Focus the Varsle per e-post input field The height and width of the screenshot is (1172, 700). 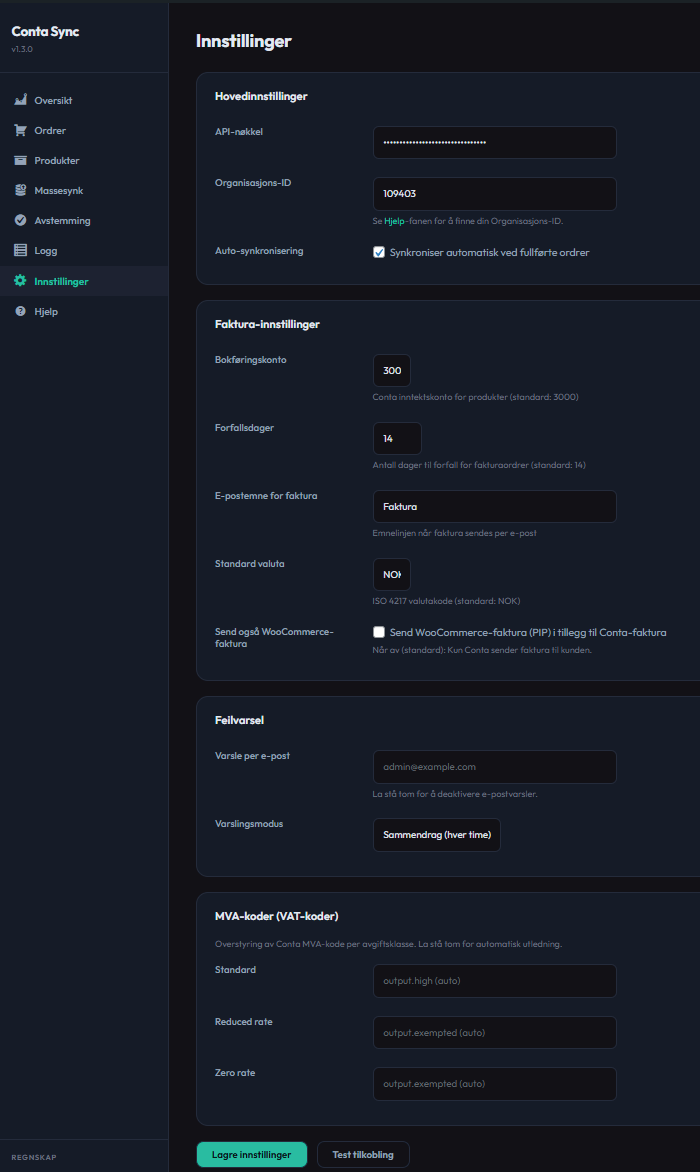point(494,767)
